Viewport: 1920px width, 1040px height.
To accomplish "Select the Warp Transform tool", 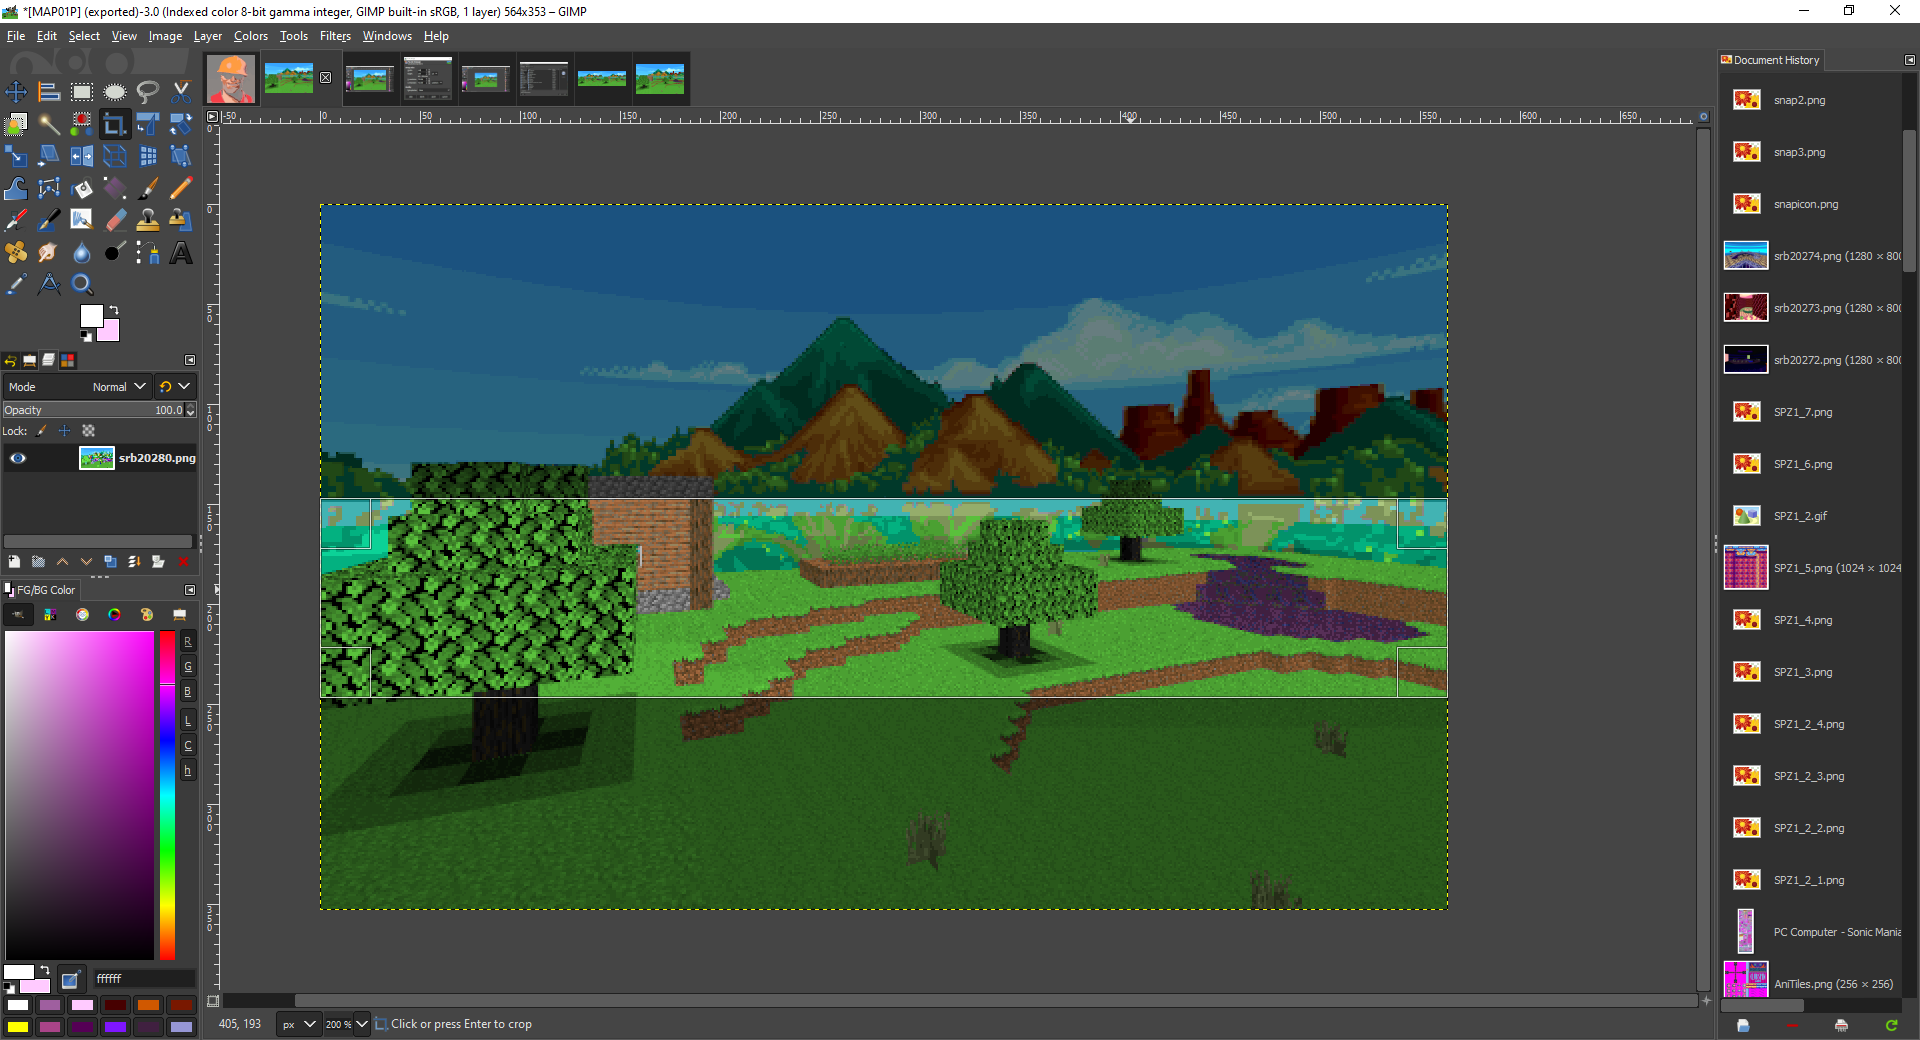I will tap(16, 188).
